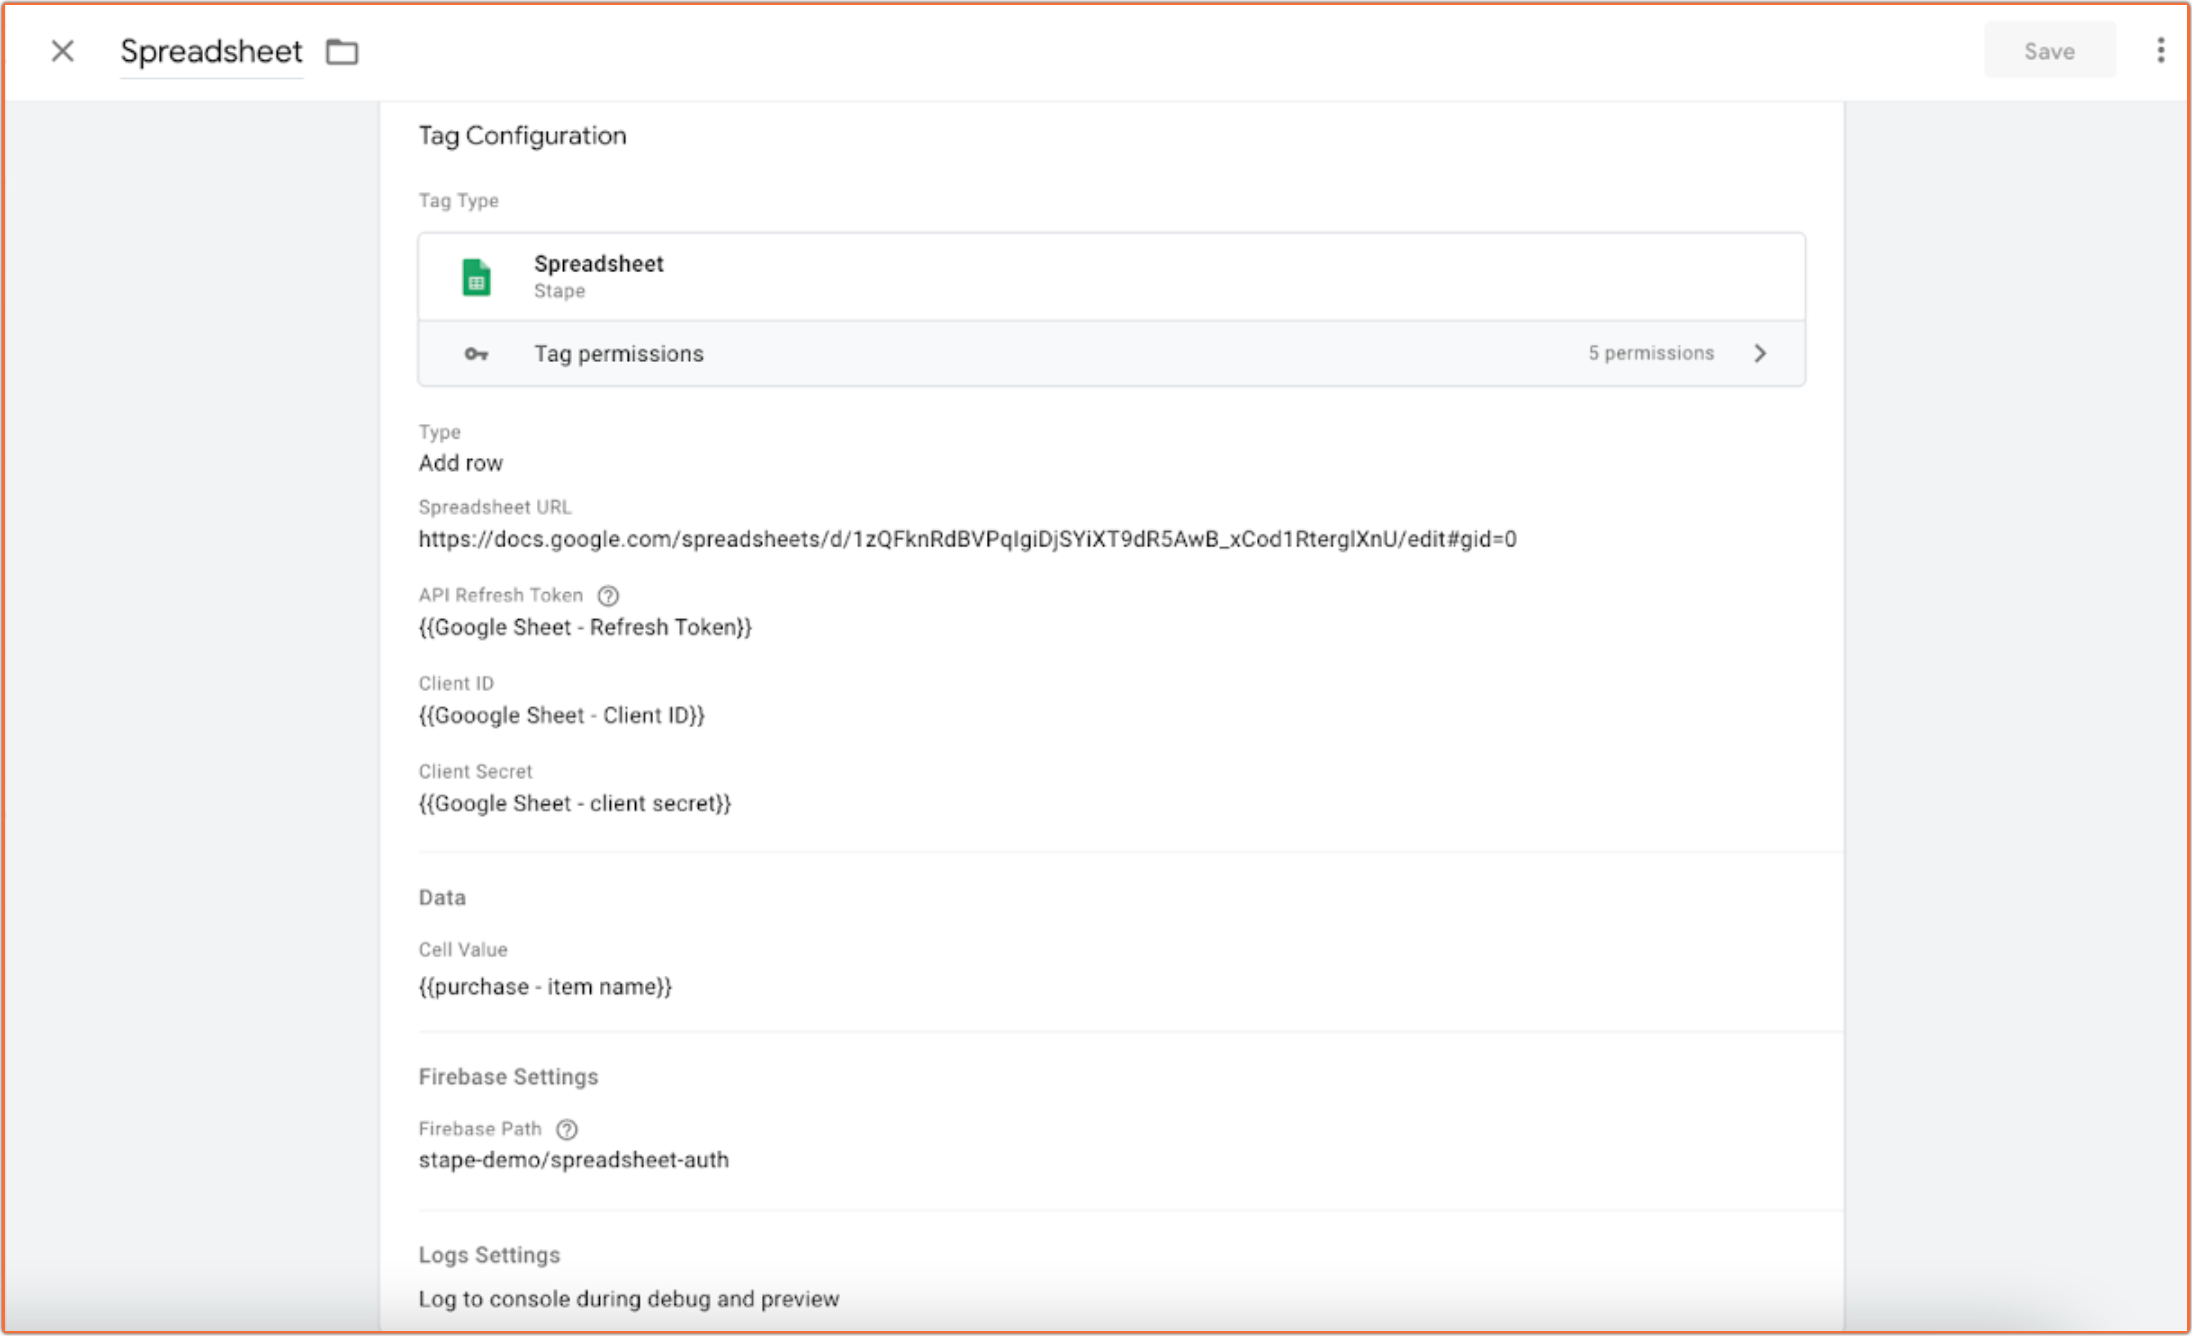Image resolution: width=2192 pixels, height=1336 pixels.
Task: Click the Tag permissions label
Action: point(619,354)
